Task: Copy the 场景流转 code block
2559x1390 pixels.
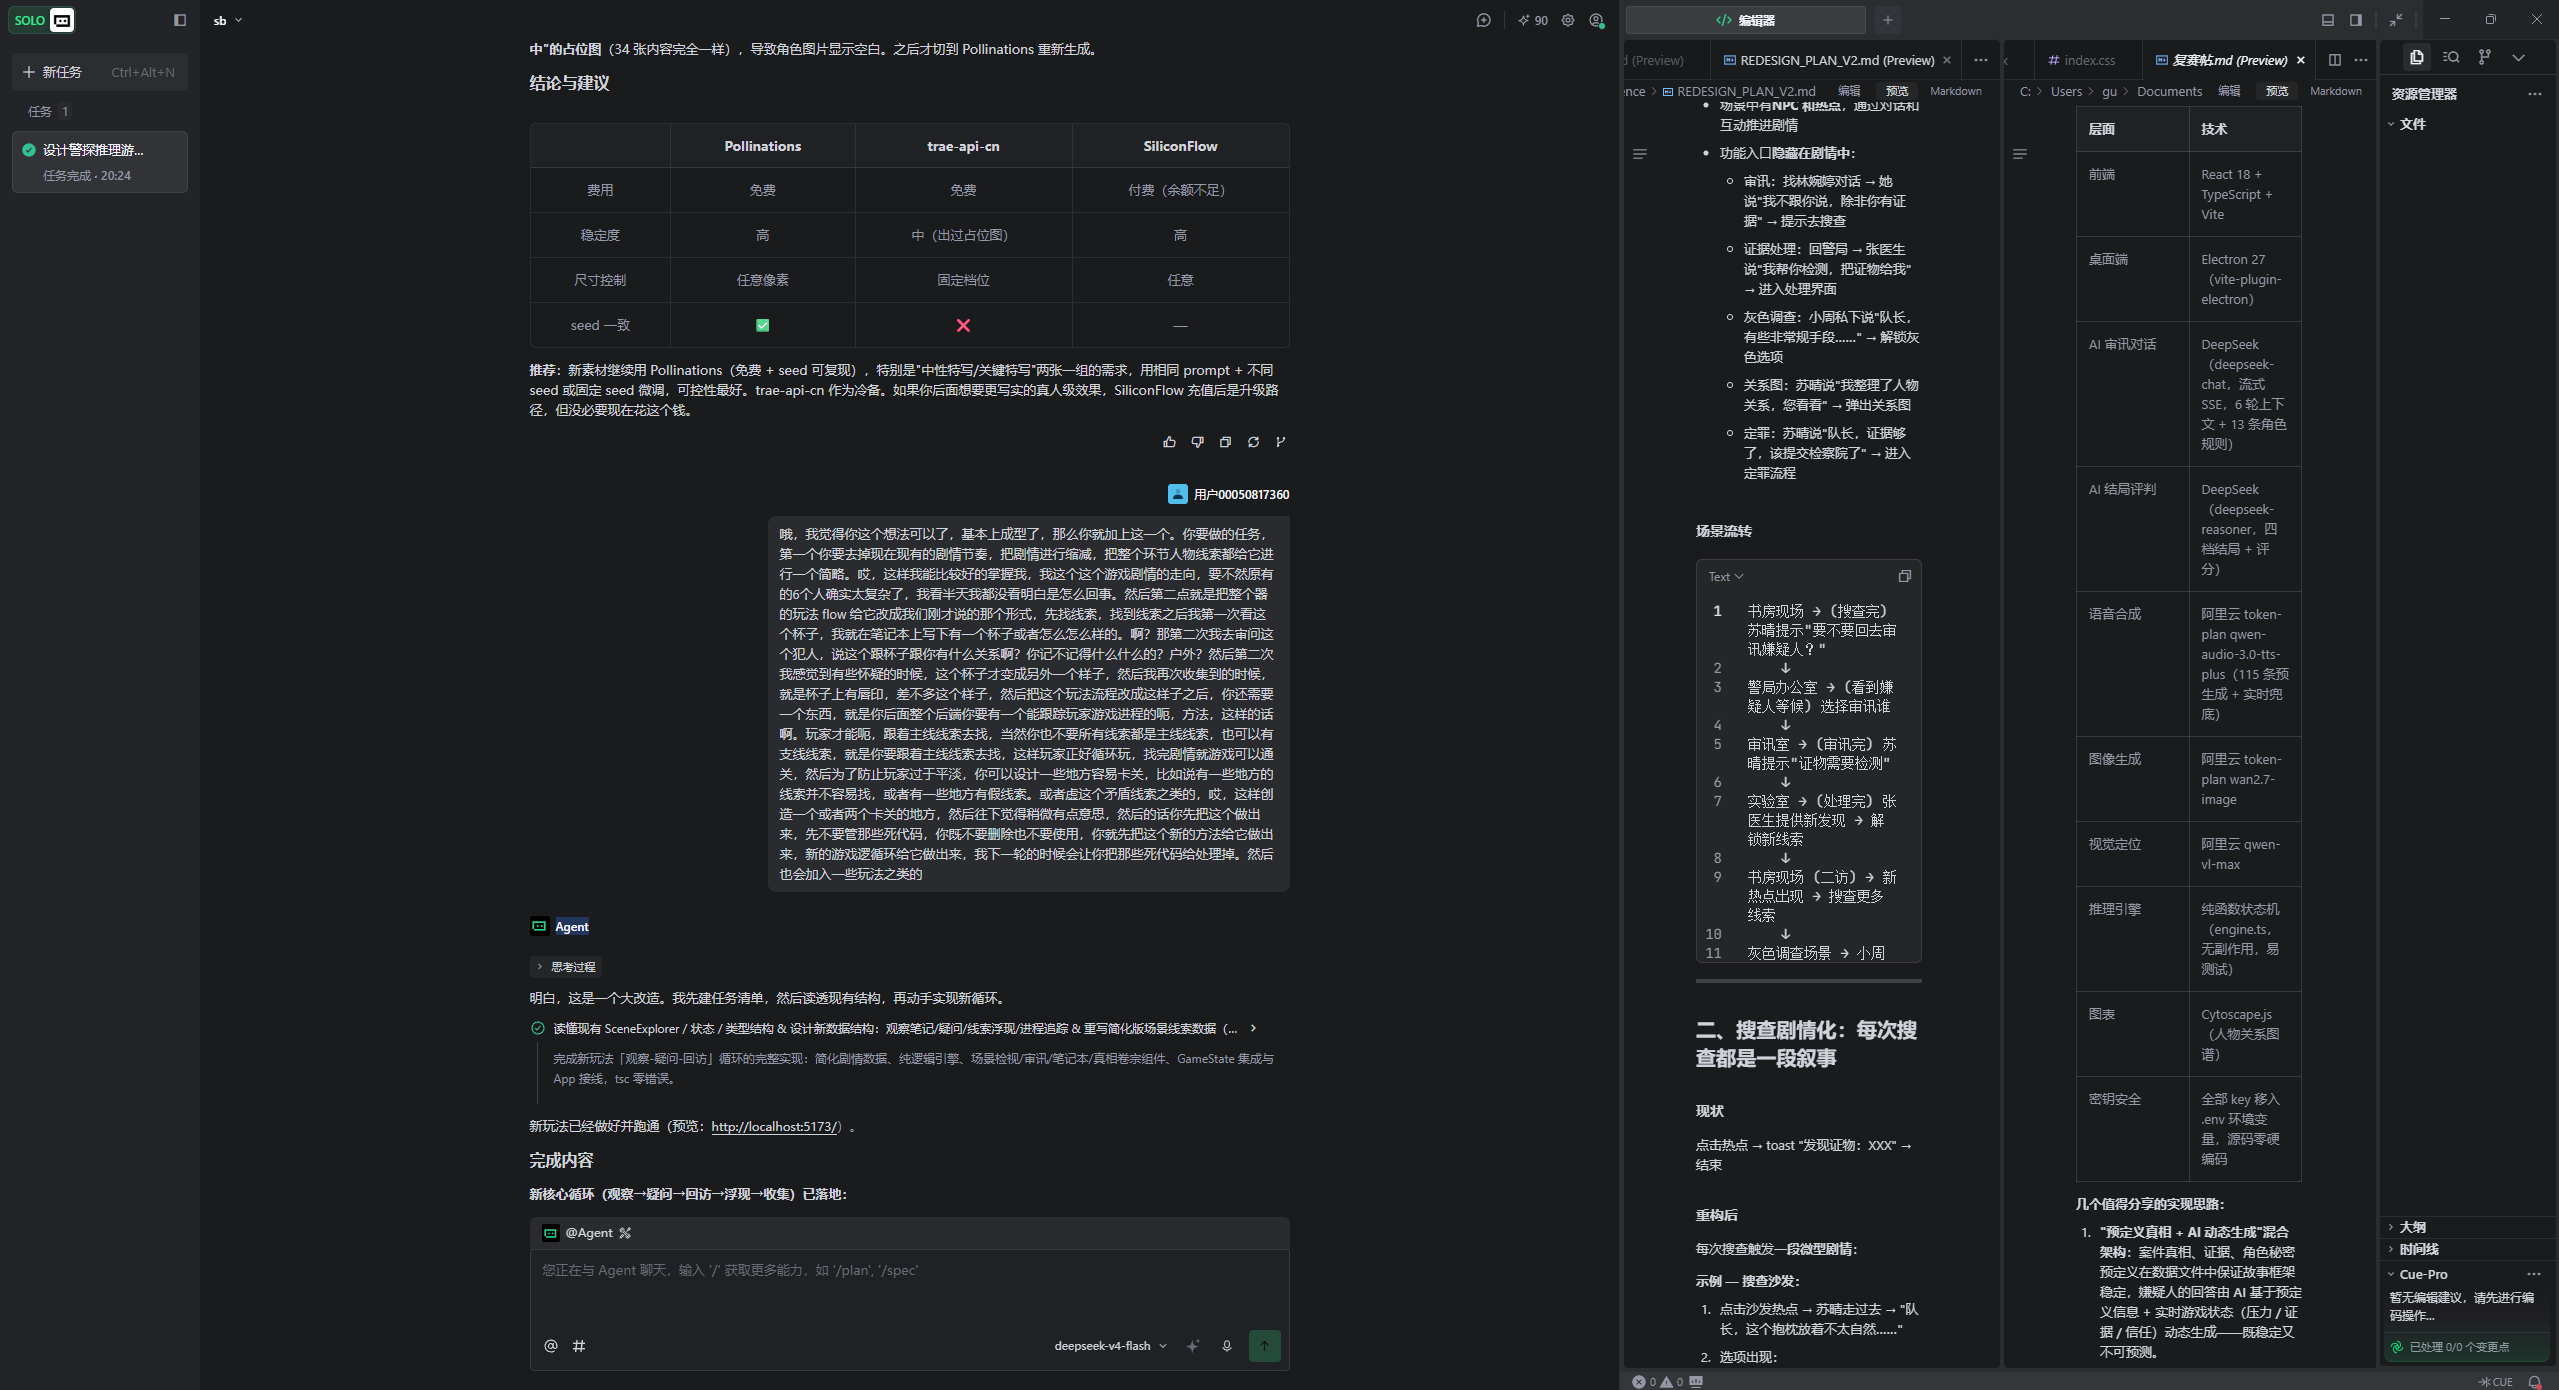Action: (1904, 576)
